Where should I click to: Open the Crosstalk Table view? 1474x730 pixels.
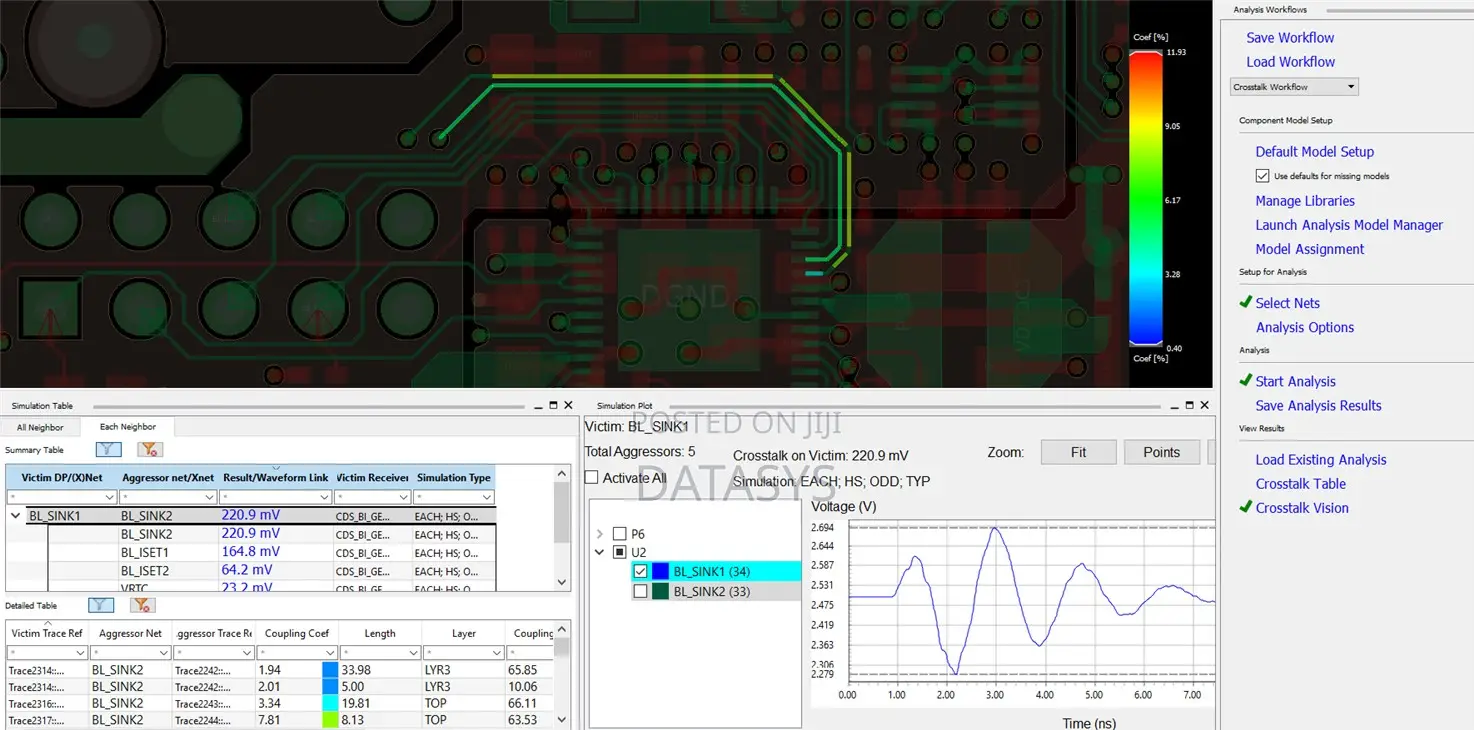point(1300,484)
